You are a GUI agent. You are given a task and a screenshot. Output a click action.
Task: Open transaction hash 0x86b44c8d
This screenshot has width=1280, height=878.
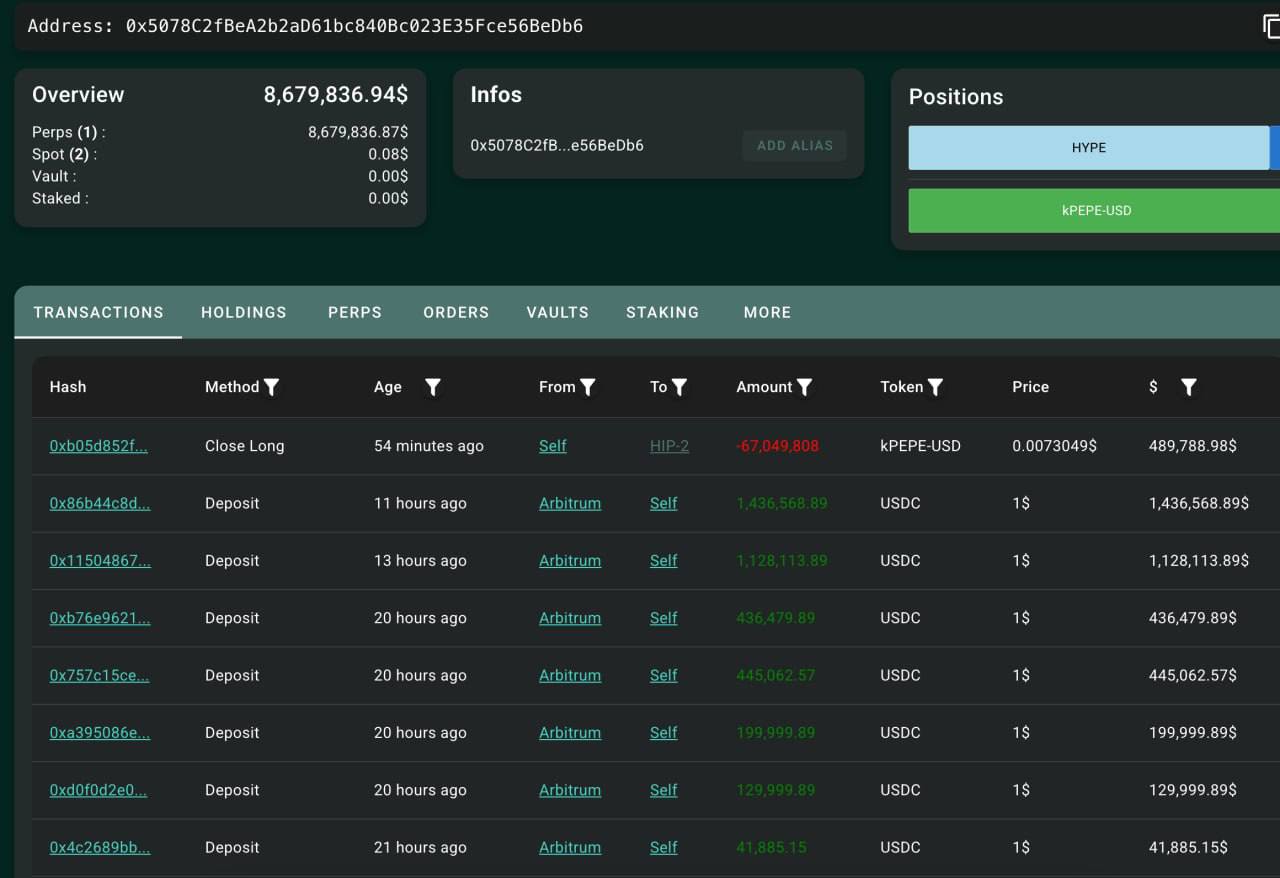[x=100, y=503]
